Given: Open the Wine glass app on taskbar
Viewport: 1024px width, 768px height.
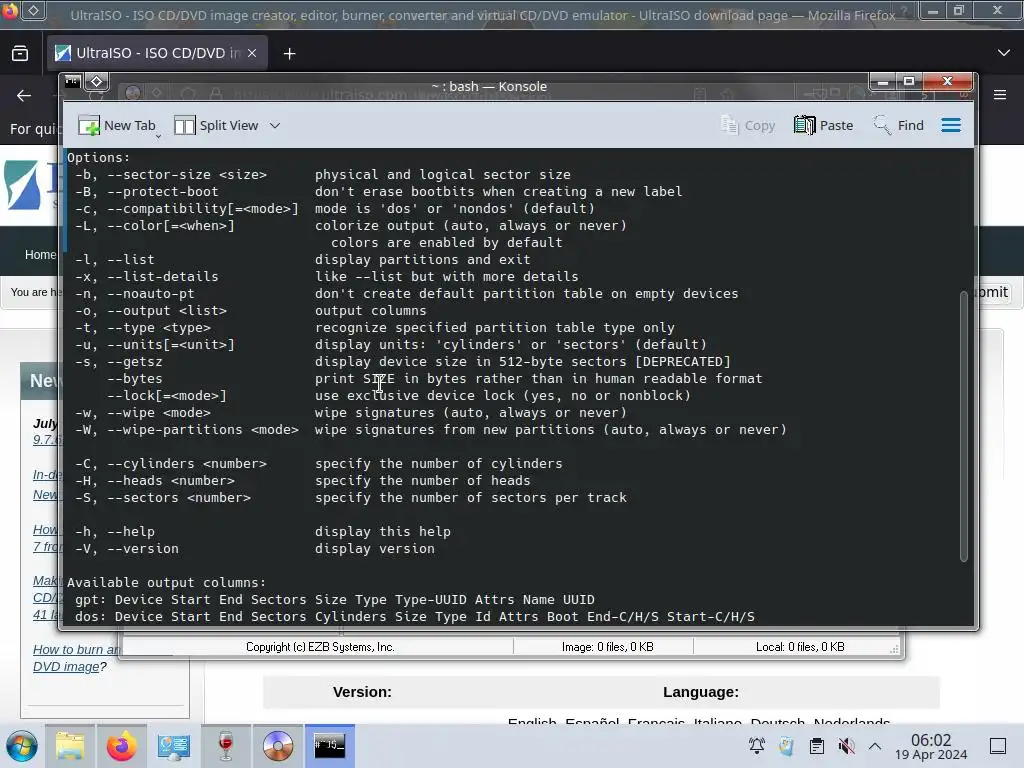Looking at the screenshot, I should [225, 746].
